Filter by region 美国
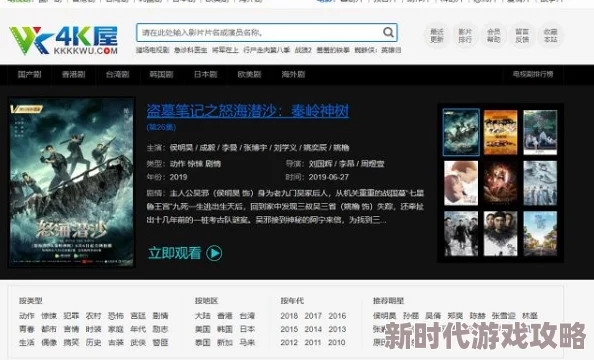This screenshot has width=594, height=360. (203, 329)
